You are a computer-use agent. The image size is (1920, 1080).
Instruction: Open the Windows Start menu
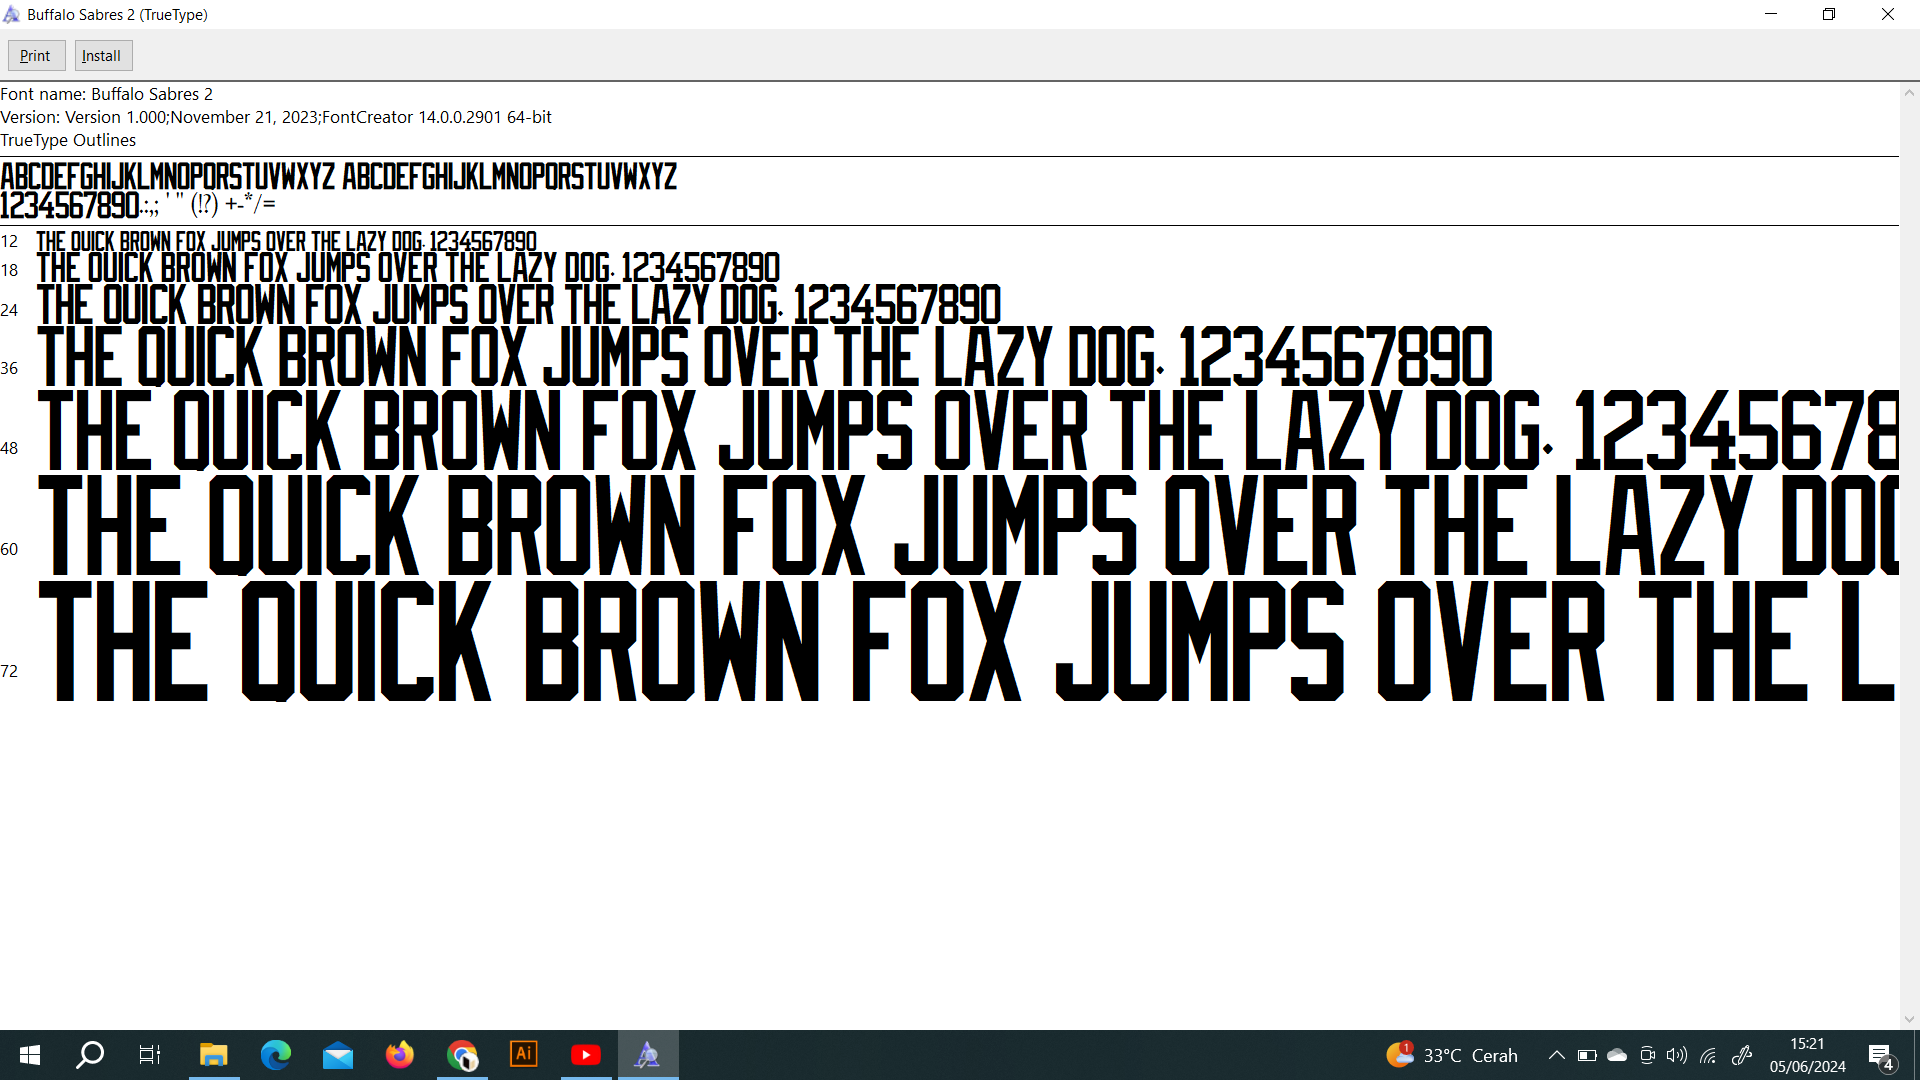[x=30, y=1055]
